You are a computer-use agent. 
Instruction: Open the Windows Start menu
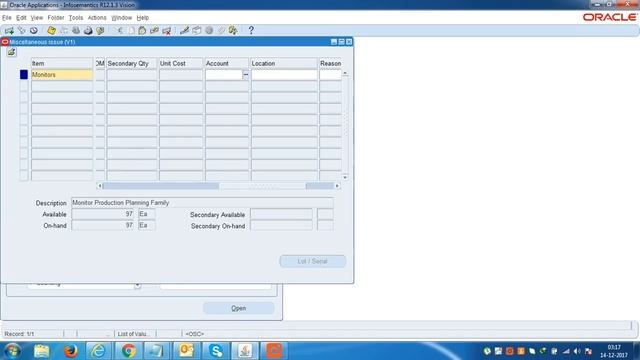tap(12, 351)
